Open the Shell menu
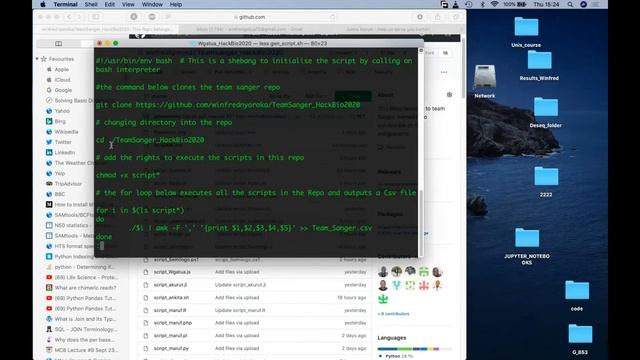Image resolution: width=640 pixels, height=360 pixels. (x=91, y=4)
